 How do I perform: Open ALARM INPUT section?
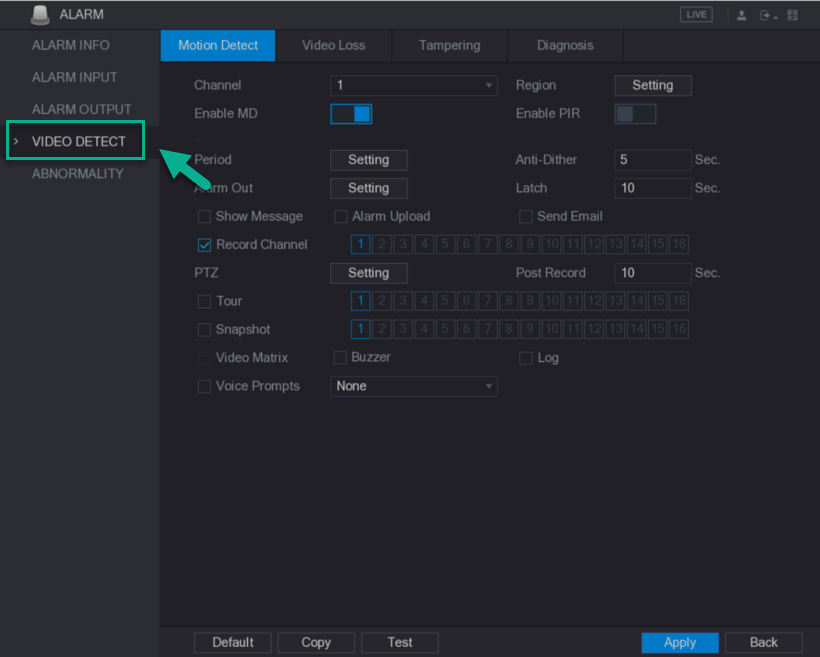click(x=74, y=77)
